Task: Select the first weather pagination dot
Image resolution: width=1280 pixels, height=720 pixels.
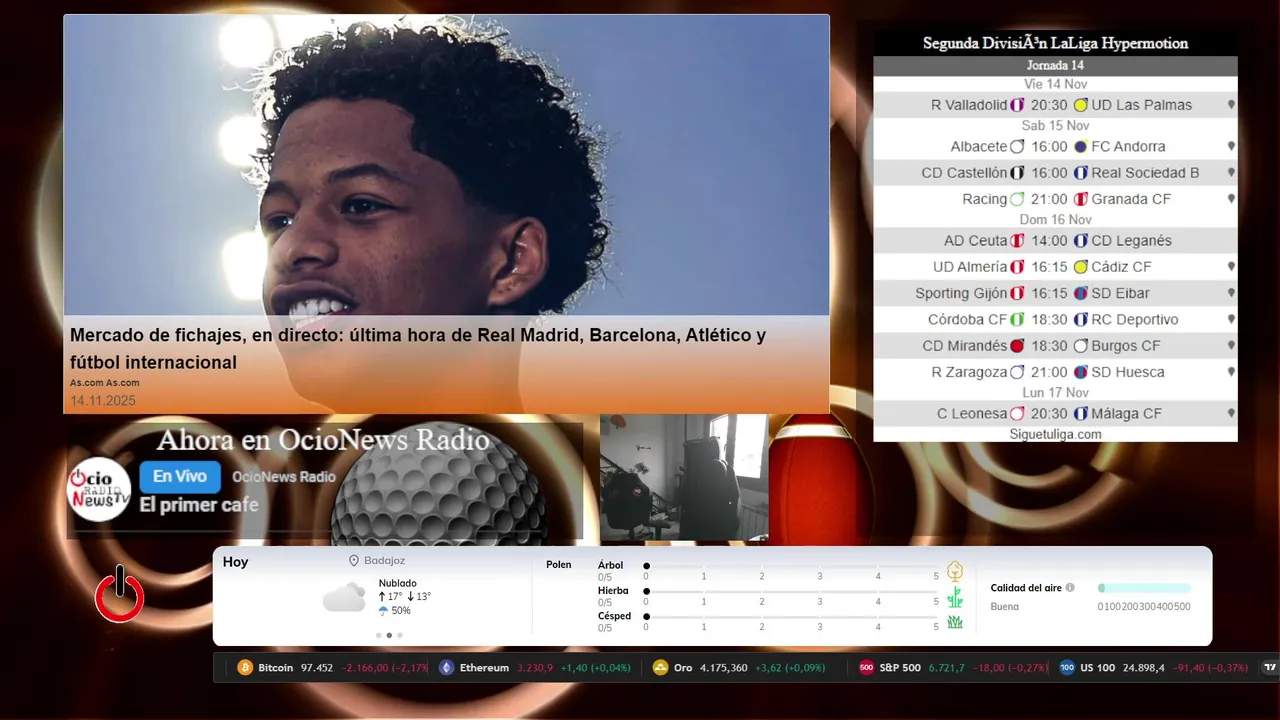Action: [378, 635]
